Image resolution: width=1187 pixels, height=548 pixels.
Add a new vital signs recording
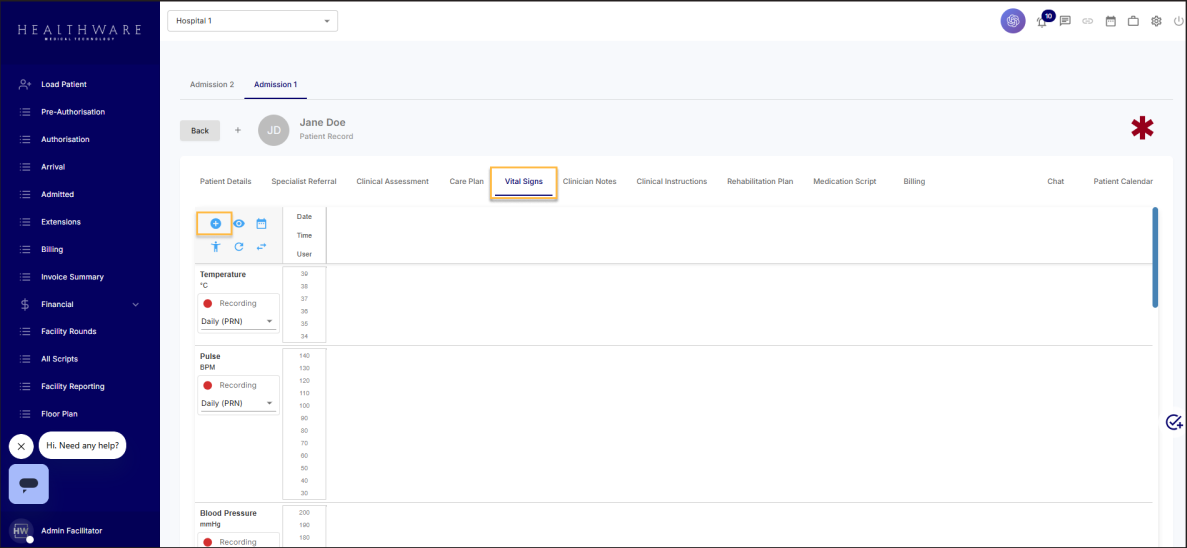pyautogui.click(x=215, y=223)
